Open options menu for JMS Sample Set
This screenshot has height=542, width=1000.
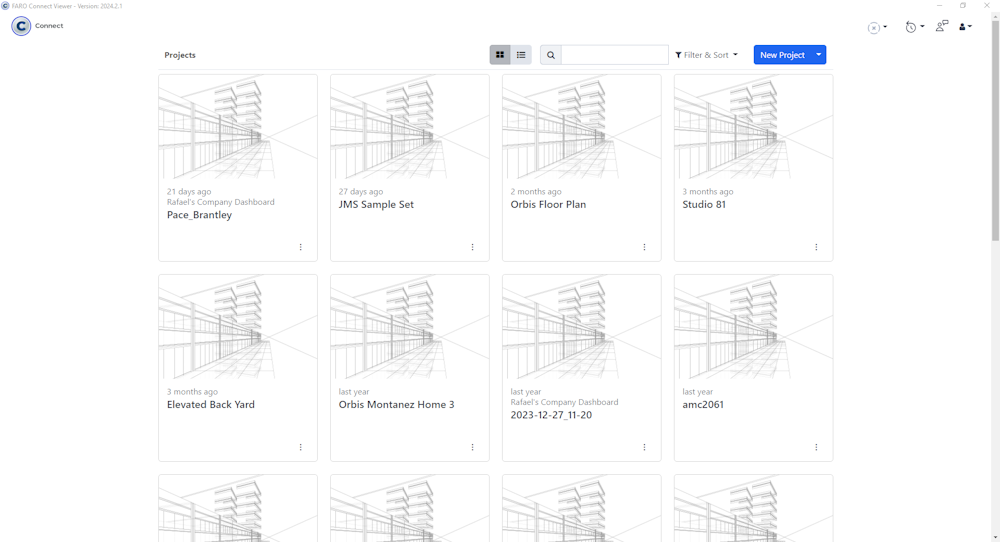tap(473, 247)
